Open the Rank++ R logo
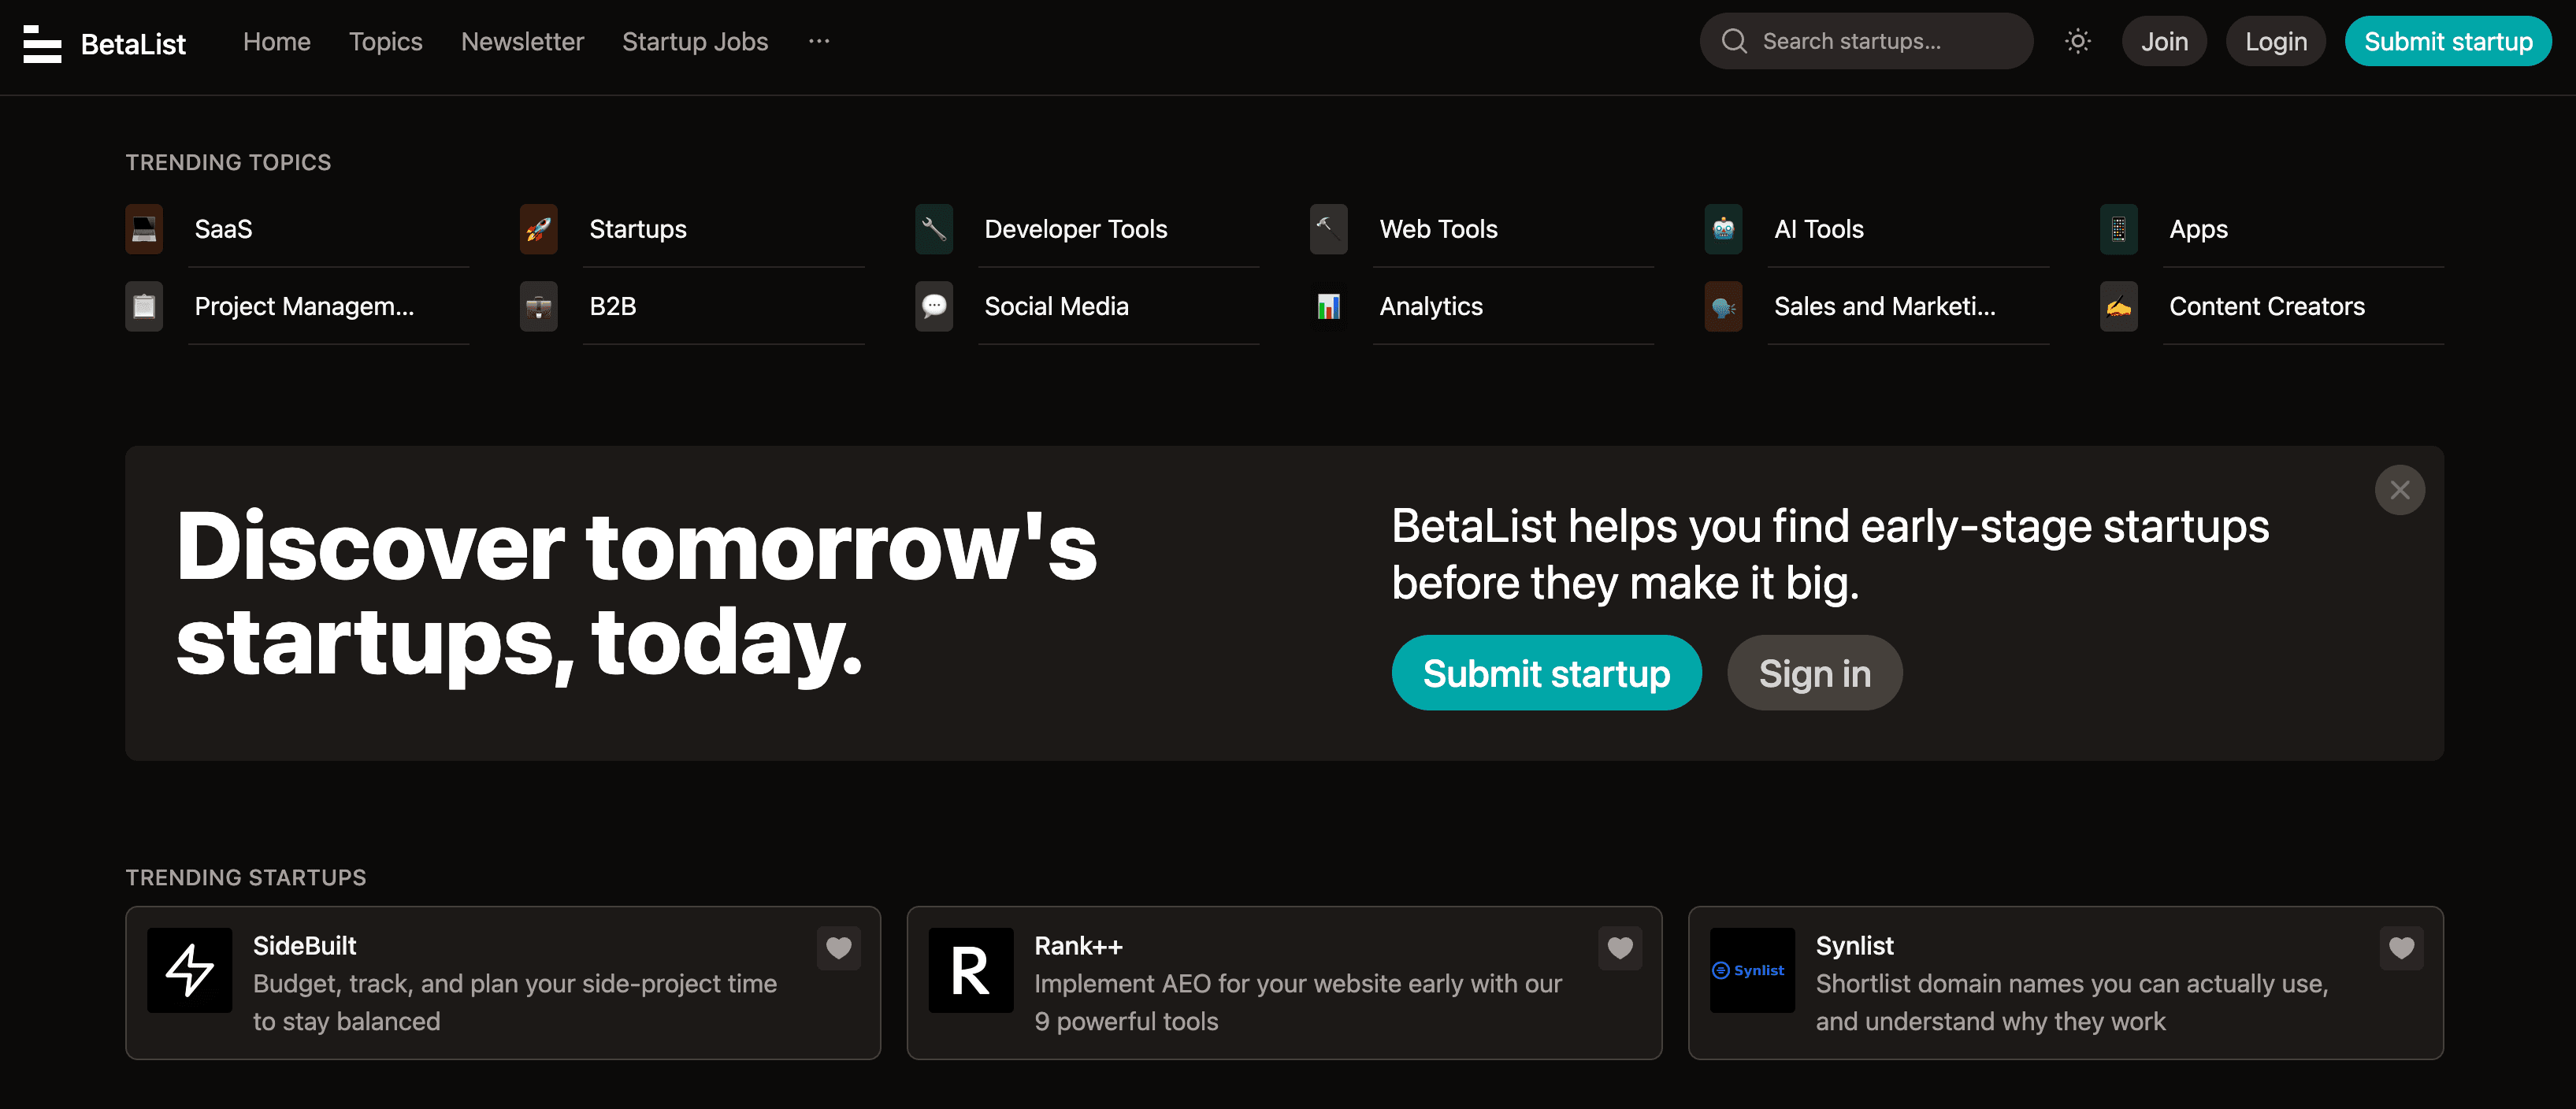Image resolution: width=2576 pixels, height=1109 pixels. click(971, 970)
